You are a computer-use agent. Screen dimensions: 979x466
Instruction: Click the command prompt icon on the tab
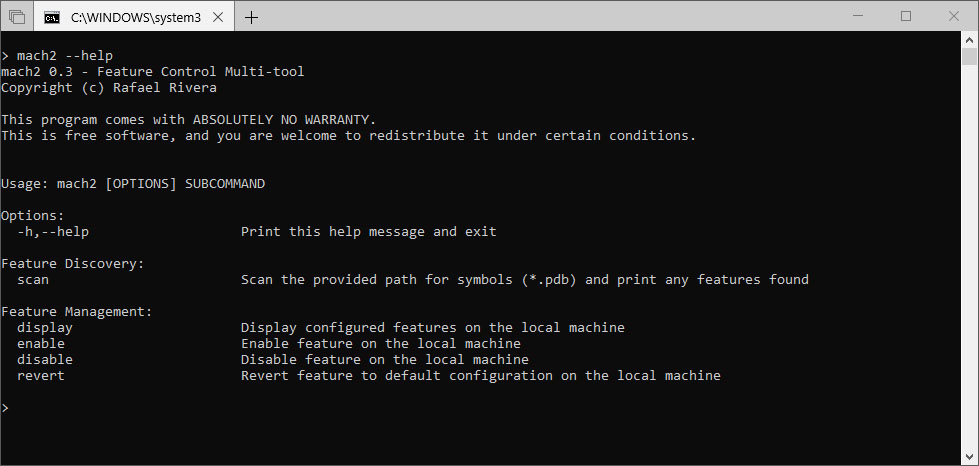pyautogui.click(x=52, y=17)
